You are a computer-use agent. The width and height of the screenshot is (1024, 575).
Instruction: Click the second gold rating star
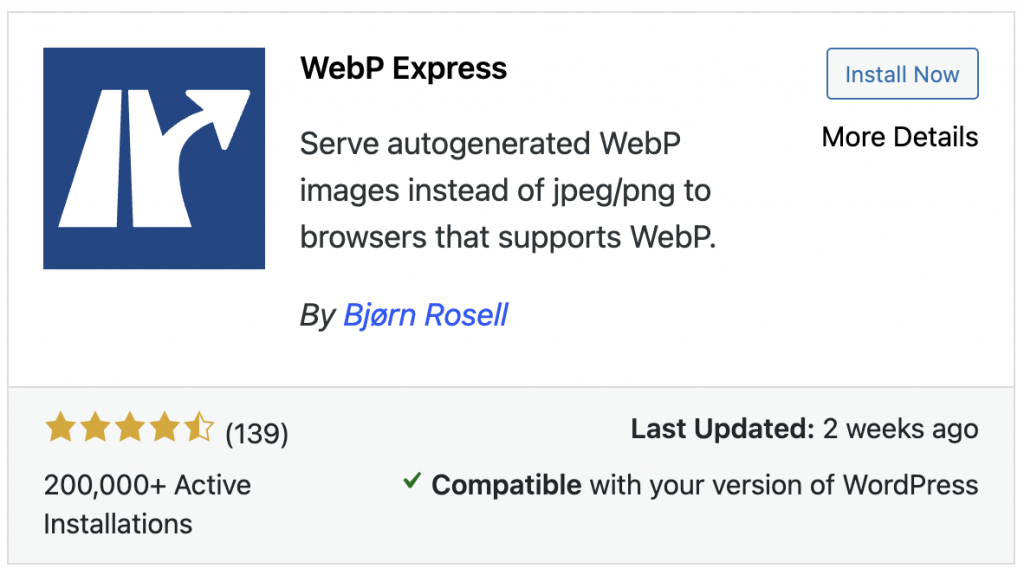[x=95, y=430]
